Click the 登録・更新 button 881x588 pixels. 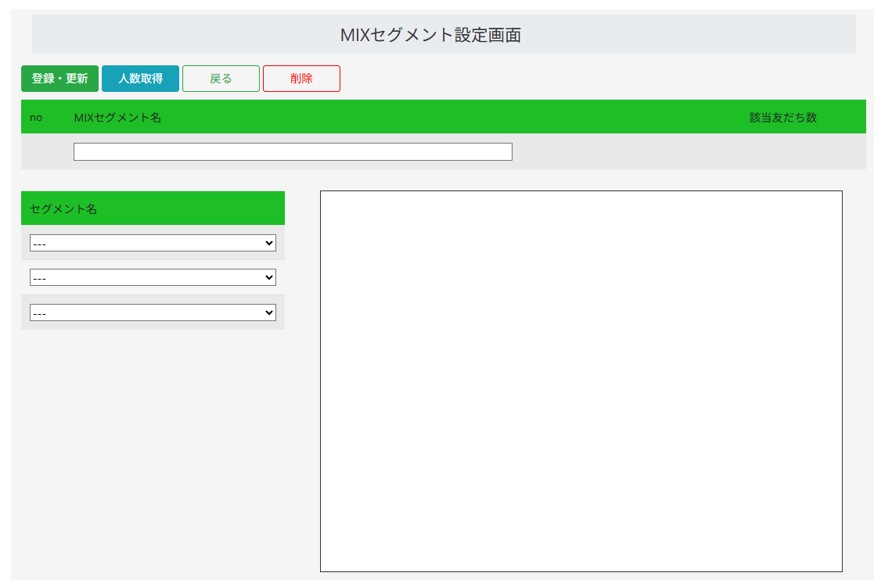(x=60, y=79)
